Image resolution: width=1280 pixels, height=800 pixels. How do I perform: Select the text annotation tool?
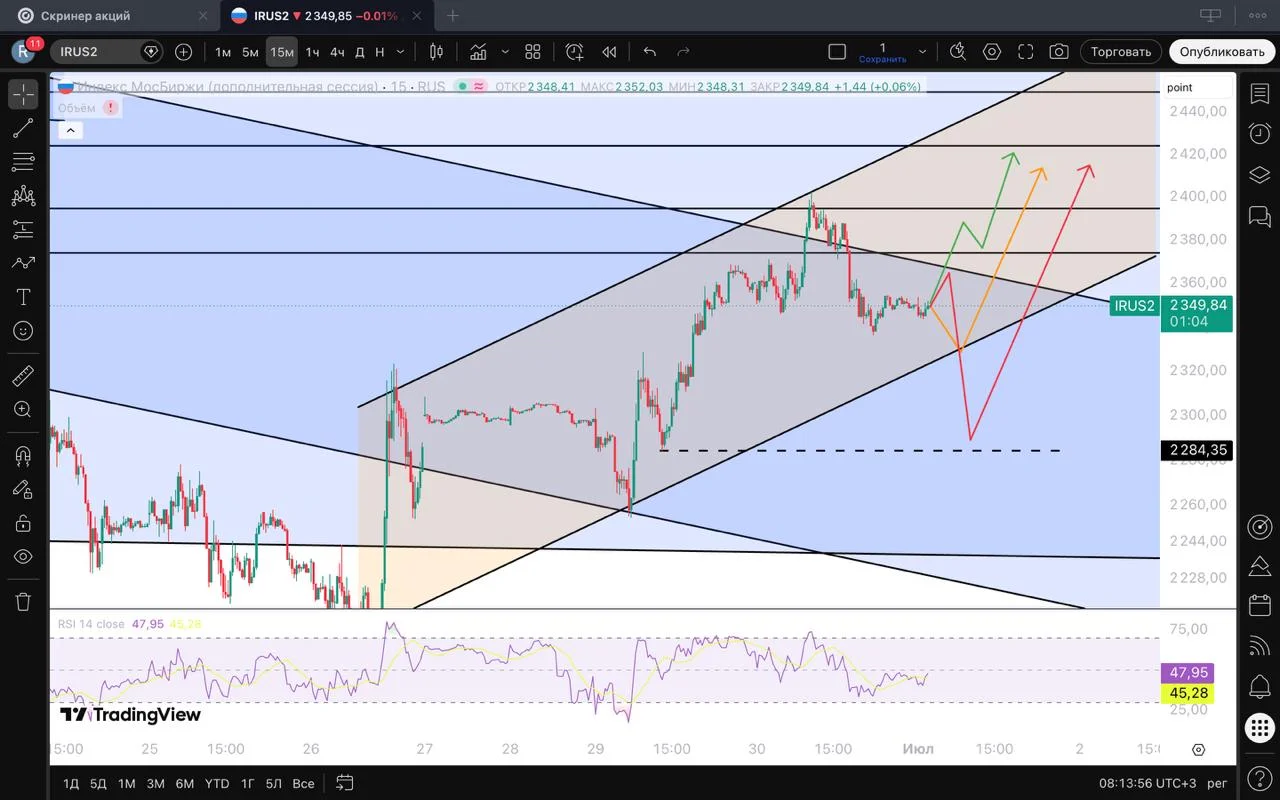point(23,297)
